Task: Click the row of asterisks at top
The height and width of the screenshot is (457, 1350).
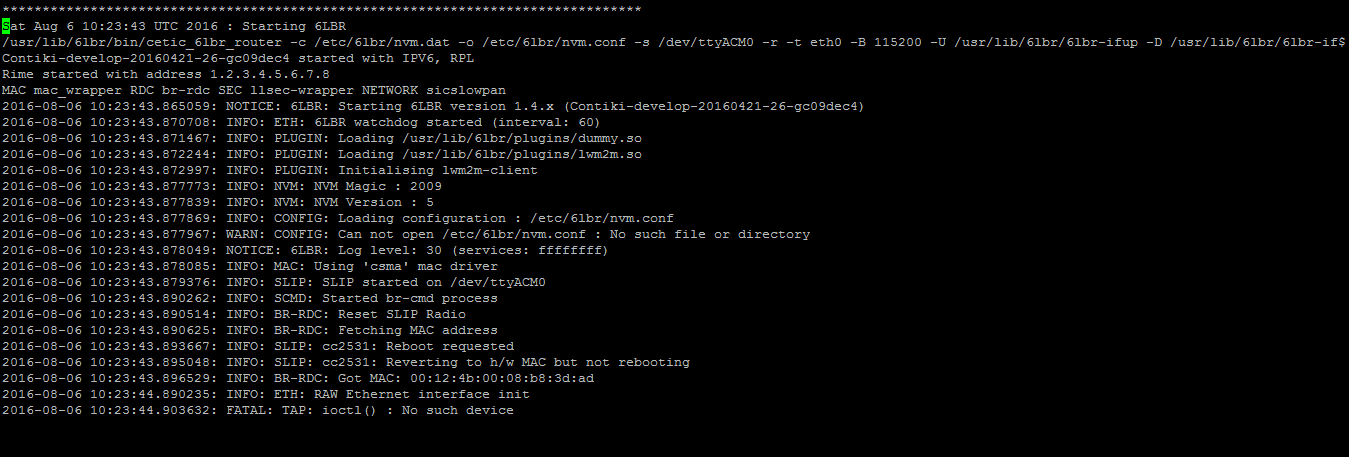Action: pos(322,10)
